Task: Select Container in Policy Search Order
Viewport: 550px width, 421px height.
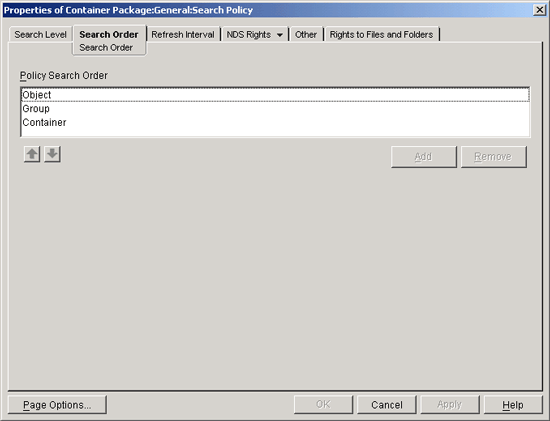Action: pos(275,122)
